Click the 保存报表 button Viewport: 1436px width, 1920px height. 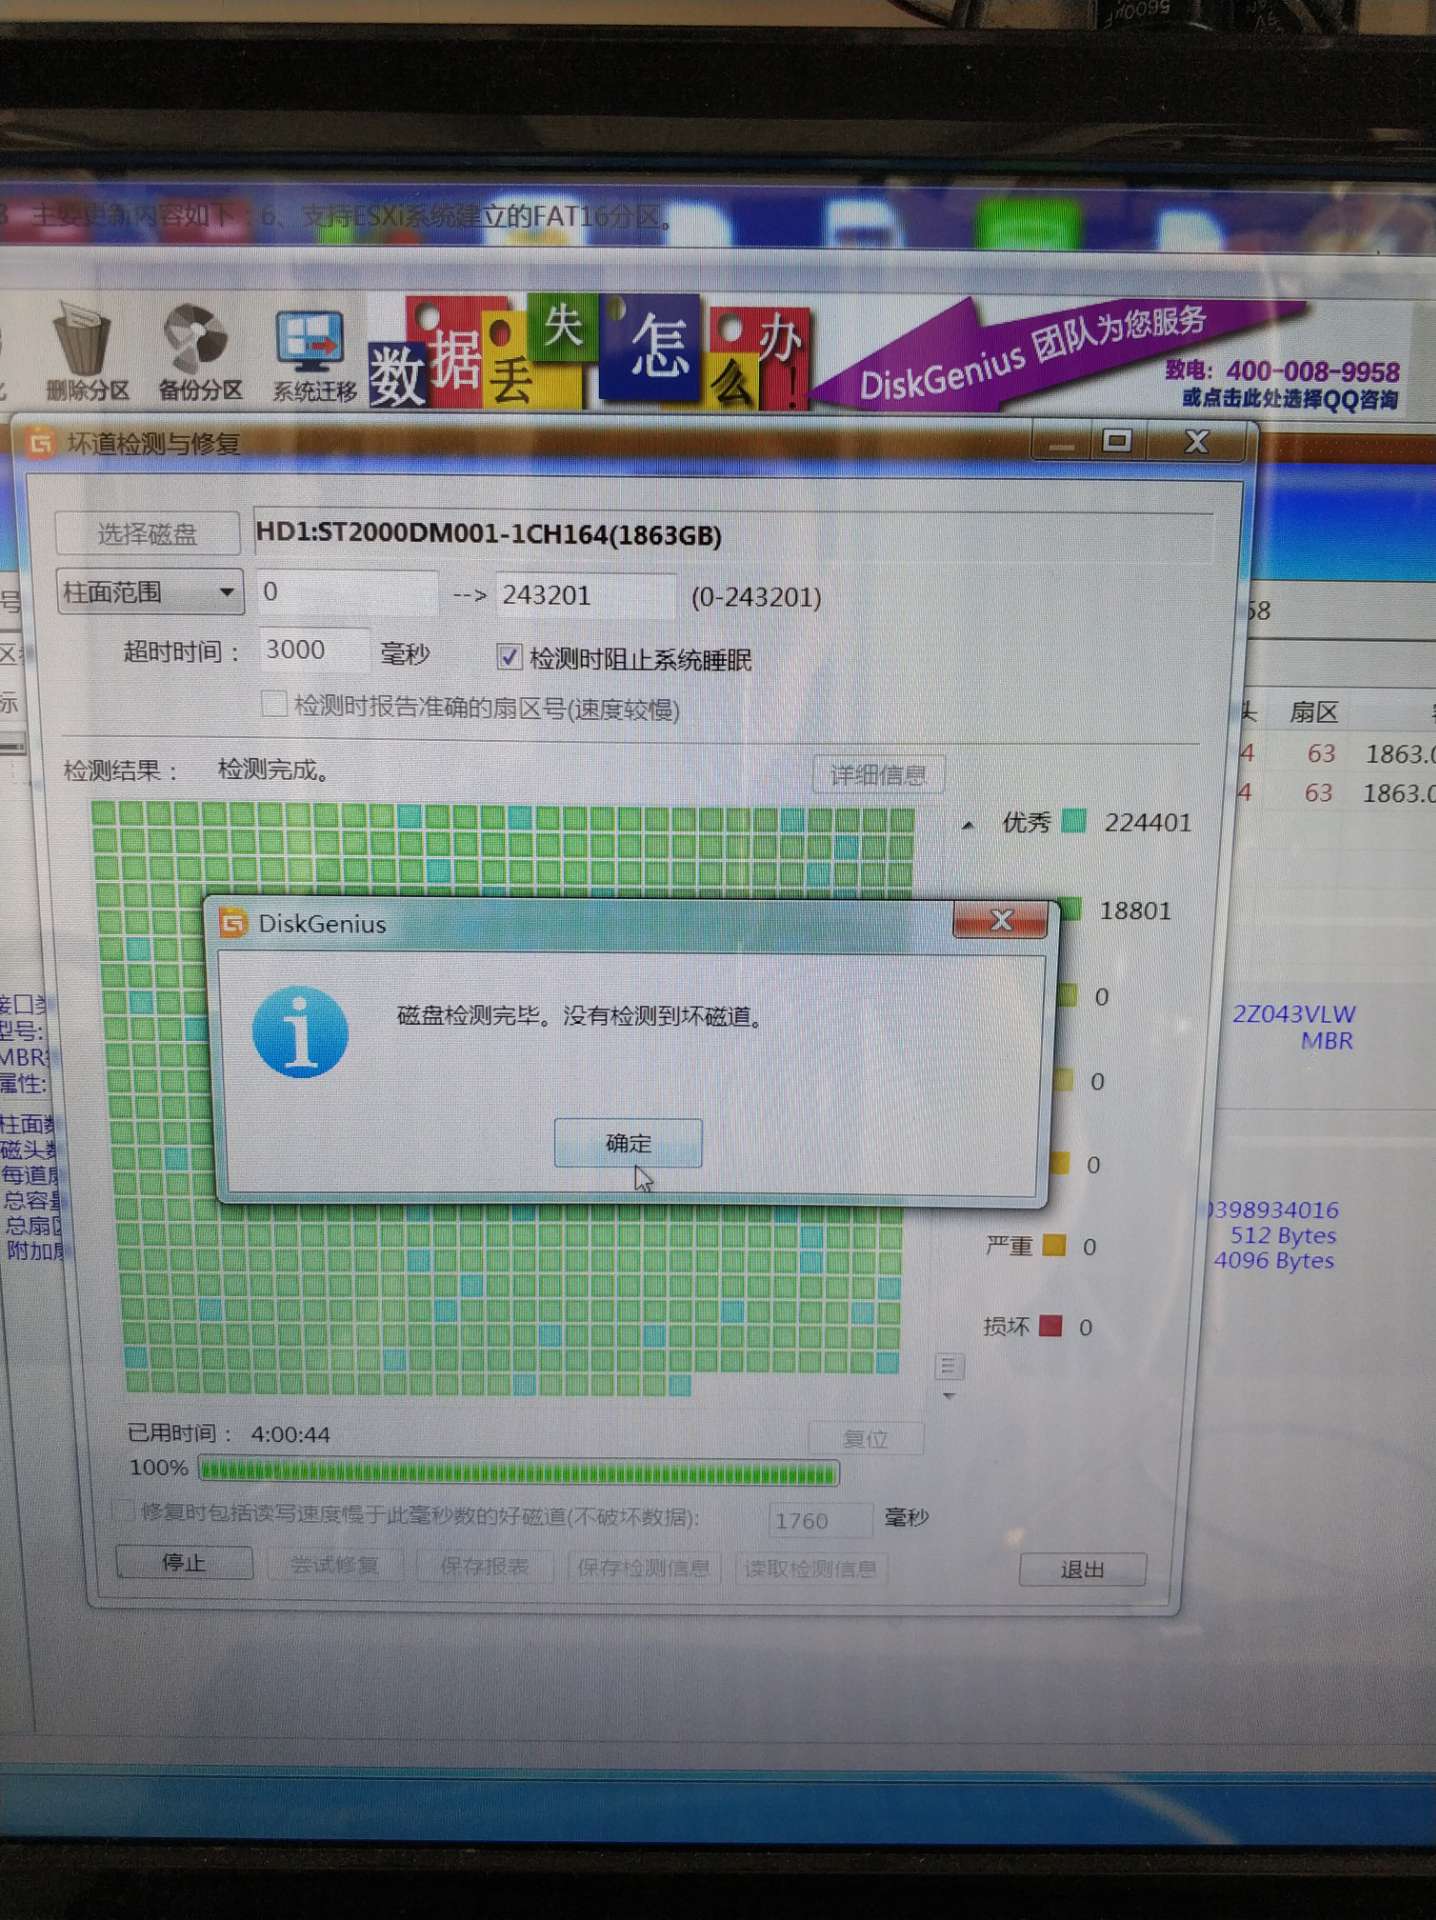click(x=485, y=1565)
